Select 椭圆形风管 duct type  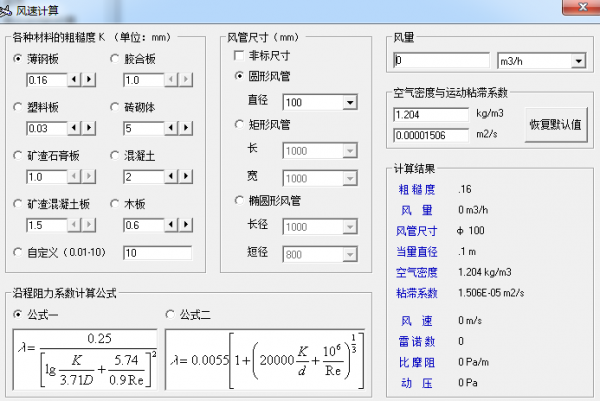(239, 200)
